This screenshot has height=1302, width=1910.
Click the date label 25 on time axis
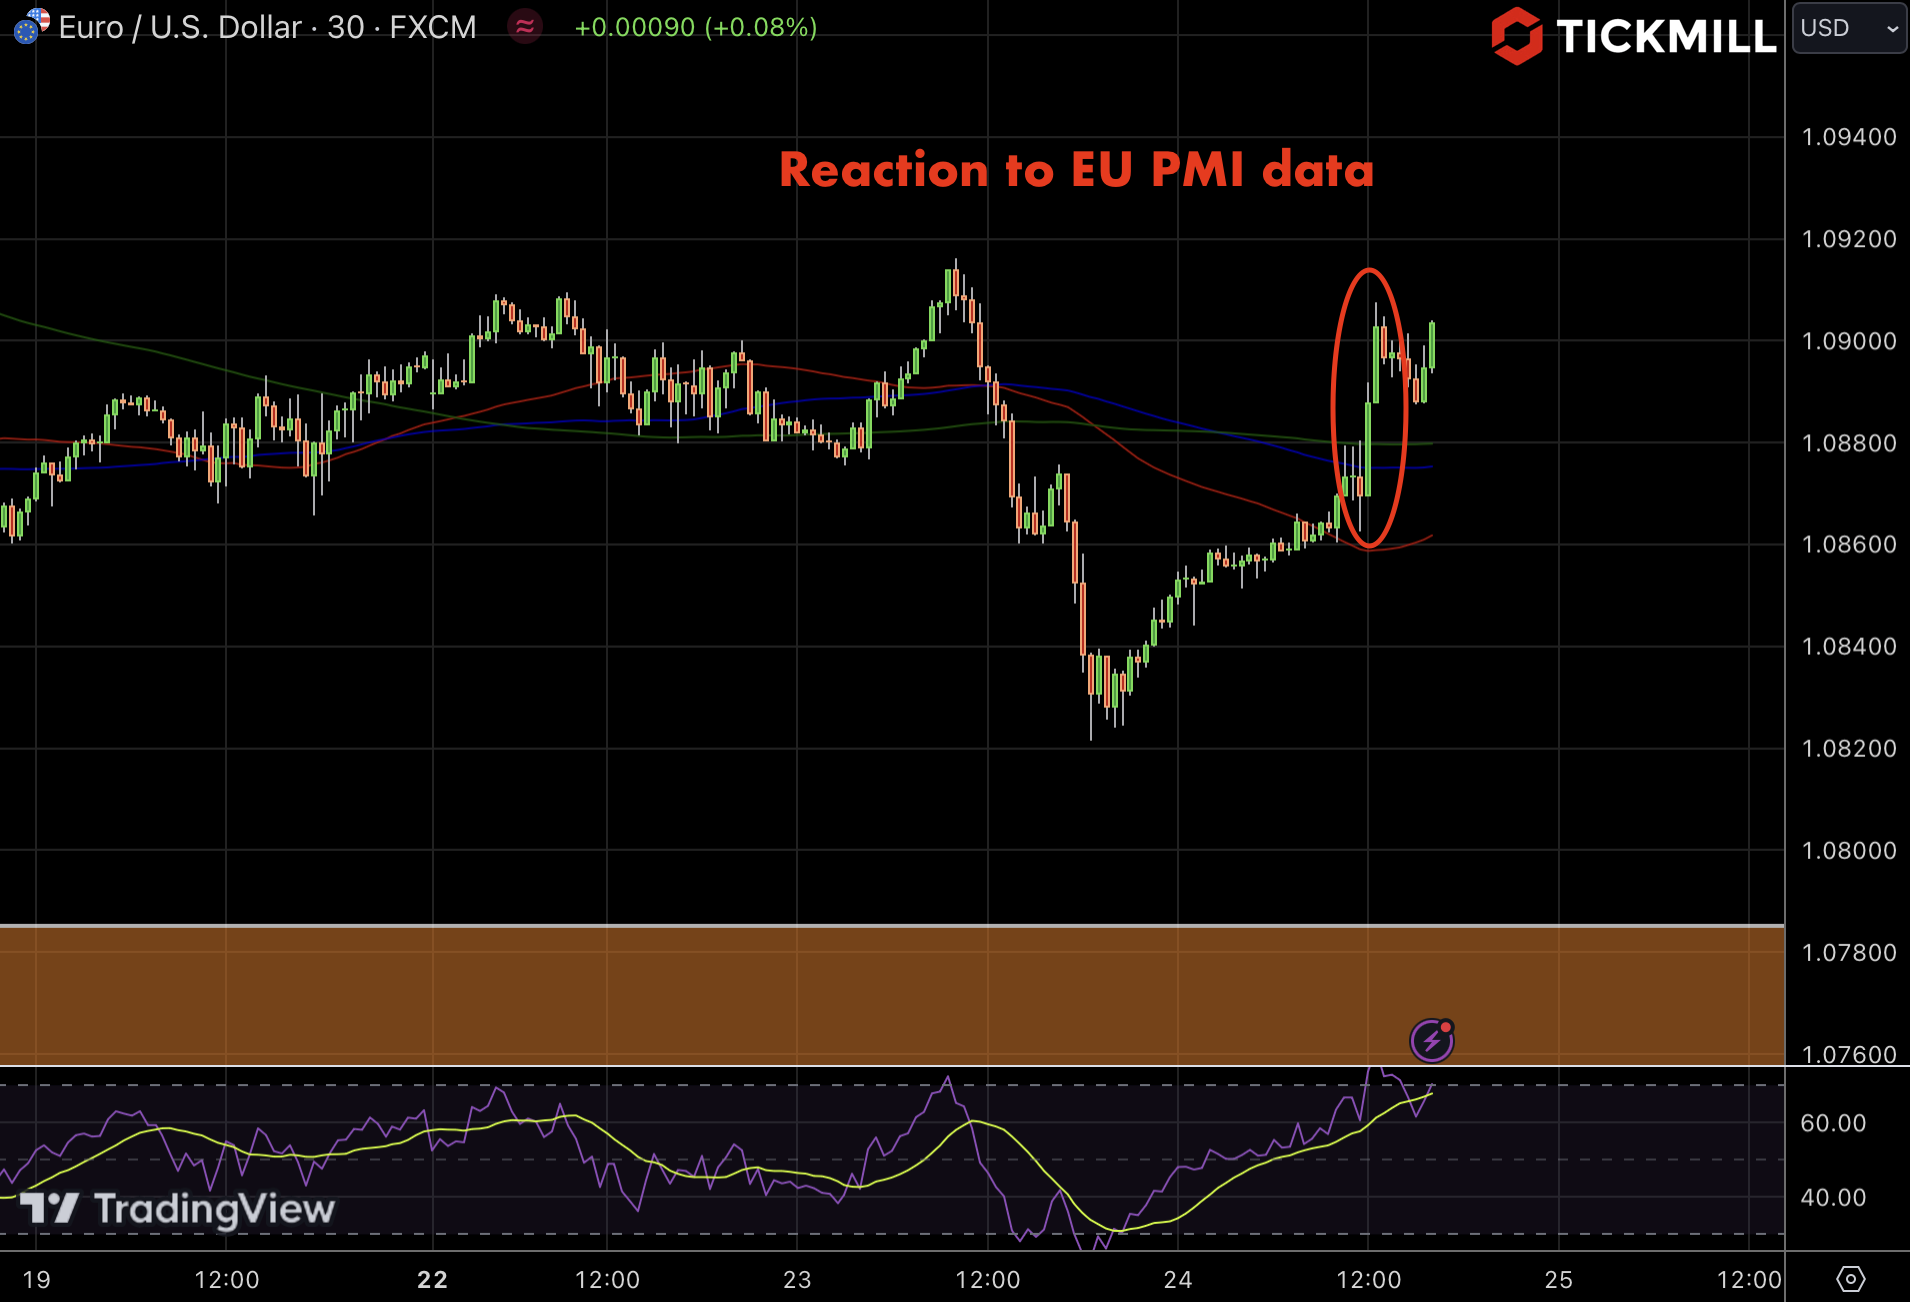point(1559,1280)
